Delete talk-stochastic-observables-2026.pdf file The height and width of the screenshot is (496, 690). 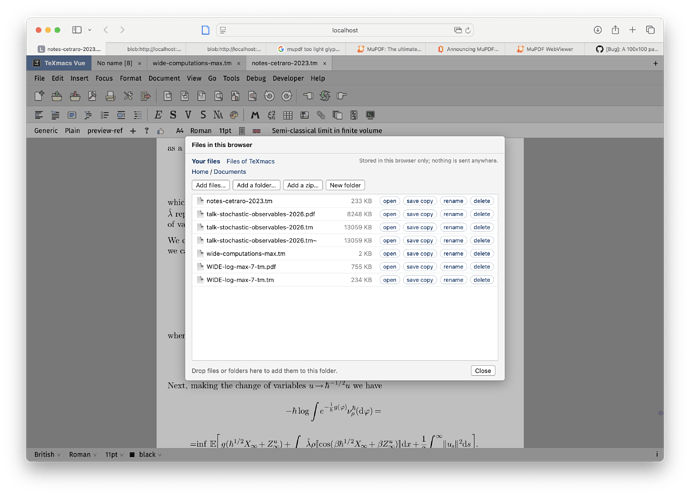pyautogui.click(x=482, y=214)
